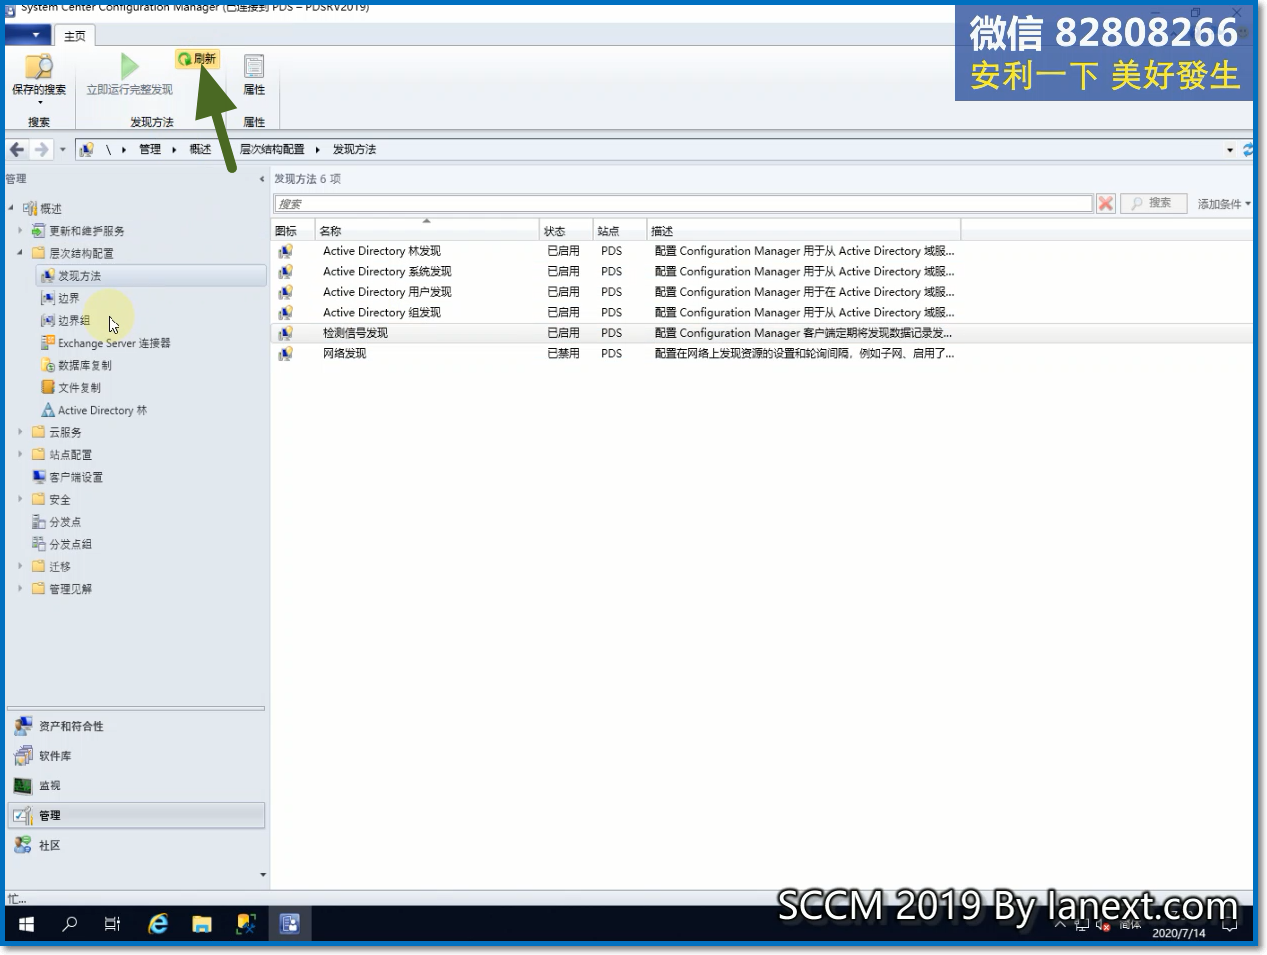Expand the 云服务 folder
The image size is (1267, 955).
(20, 432)
